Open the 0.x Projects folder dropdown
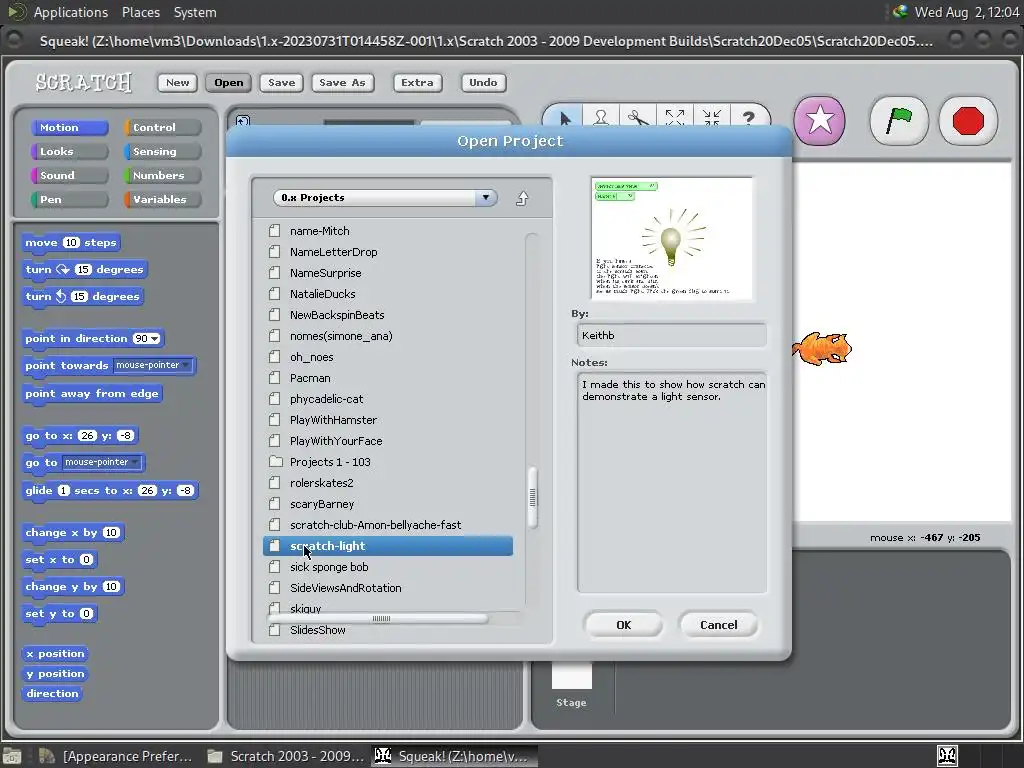Screen dimensions: 1024x768 point(385,198)
